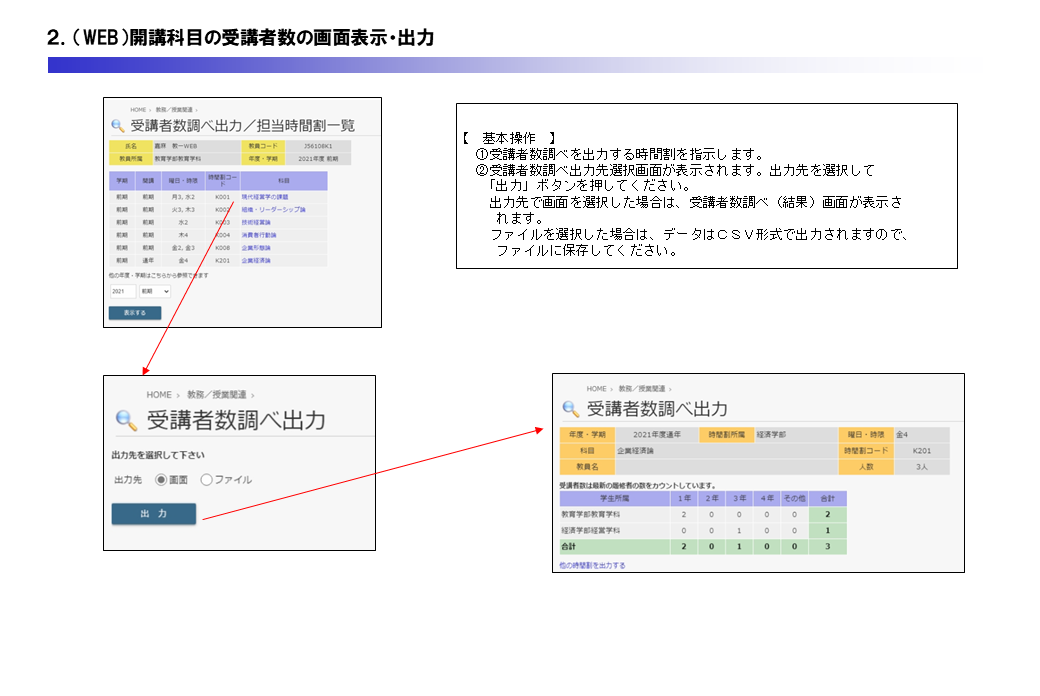Select the ファイル output radio button
The width and height of the screenshot is (1040, 696).
tap(206, 479)
